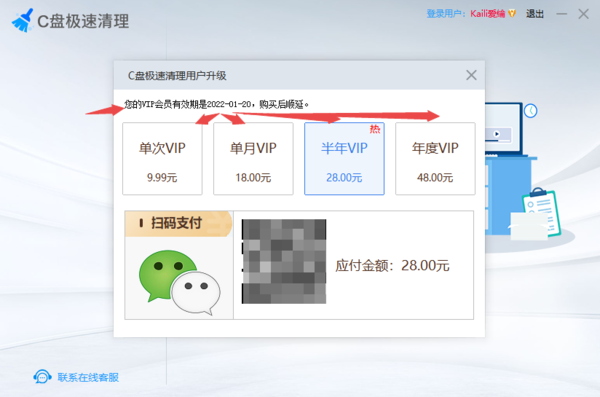
Task: Click the blurred payment QR code
Action: pyautogui.click(x=284, y=261)
